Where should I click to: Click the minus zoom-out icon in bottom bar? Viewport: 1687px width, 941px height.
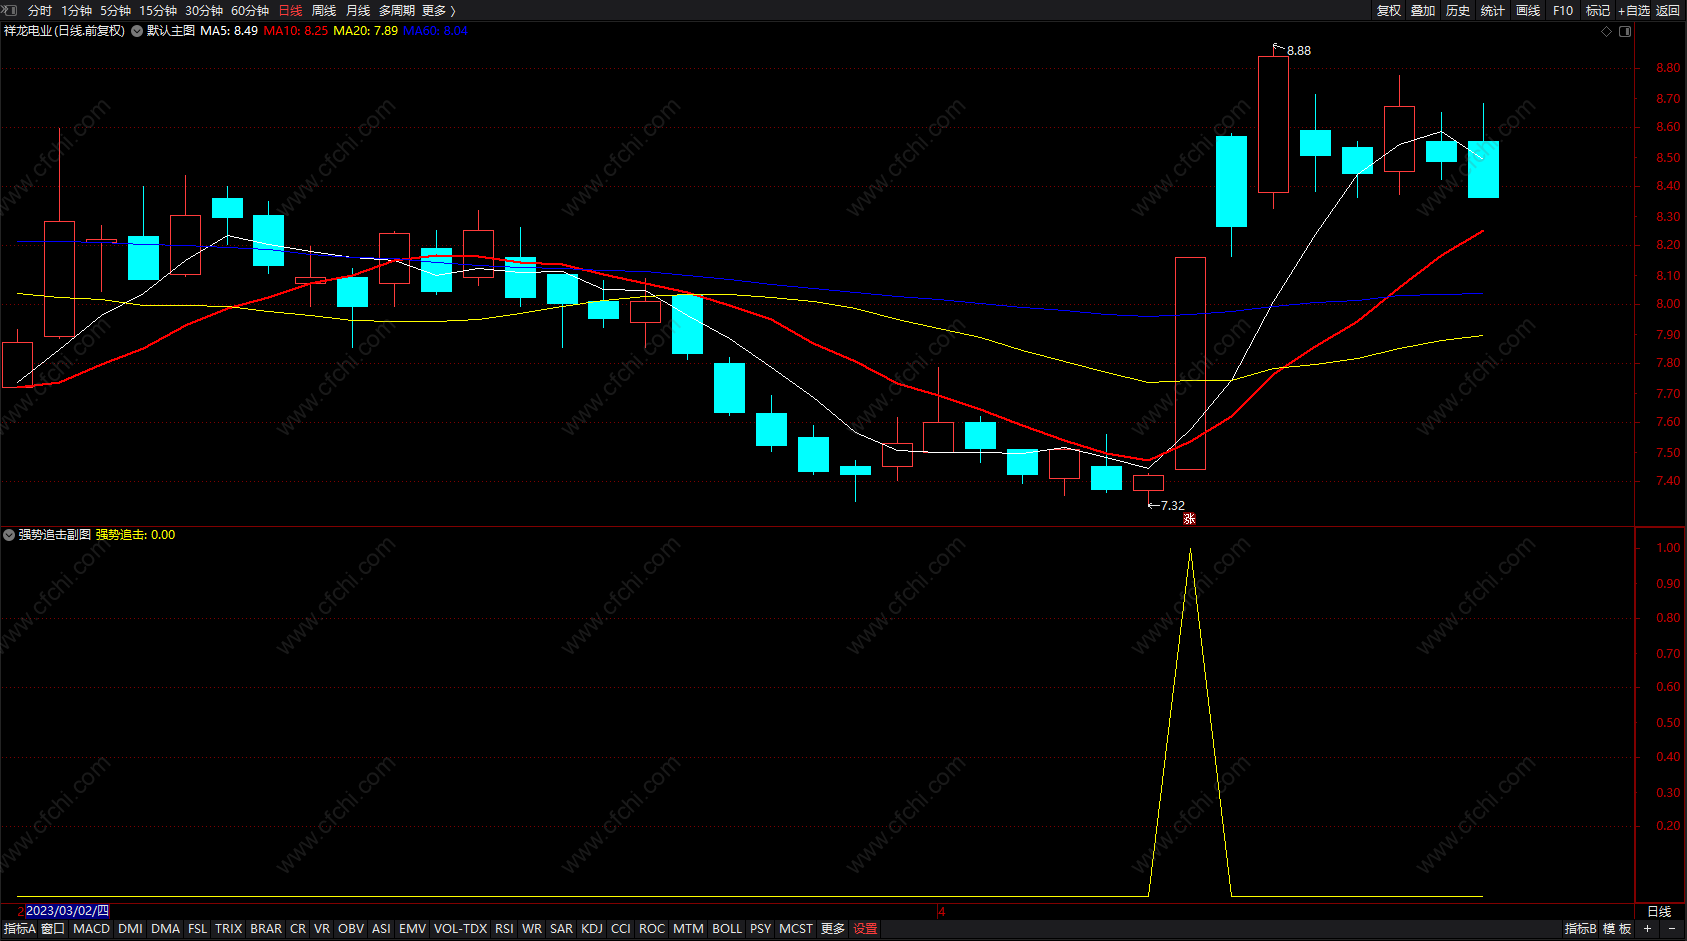[x=1671, y=928]
